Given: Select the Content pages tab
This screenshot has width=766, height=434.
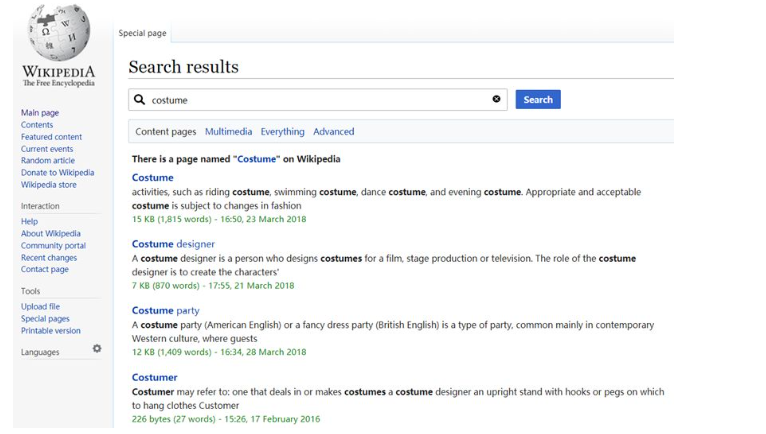Looking at the screenshot, I should (x=166, y=131).
